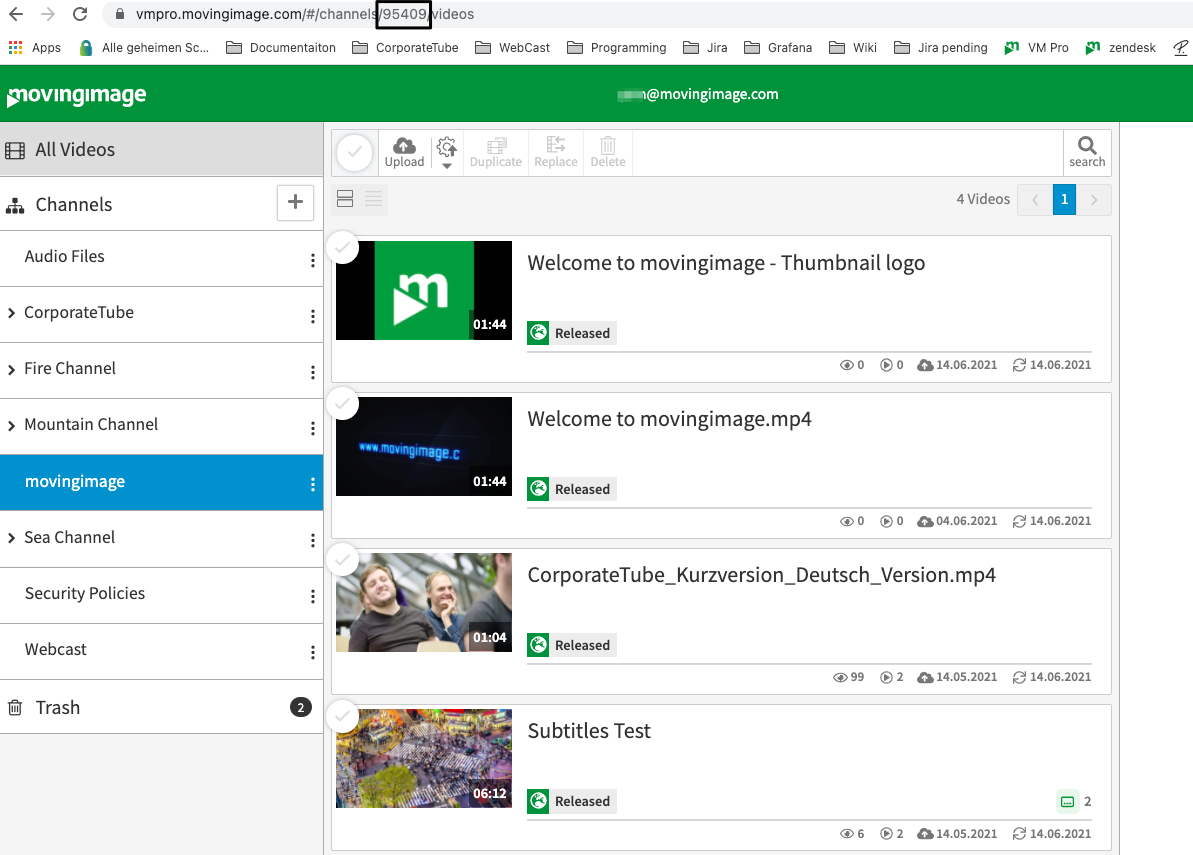This screenshot has height=855, width=1193.
Task: Open options menu for Sea Channel
Action: 313,540
